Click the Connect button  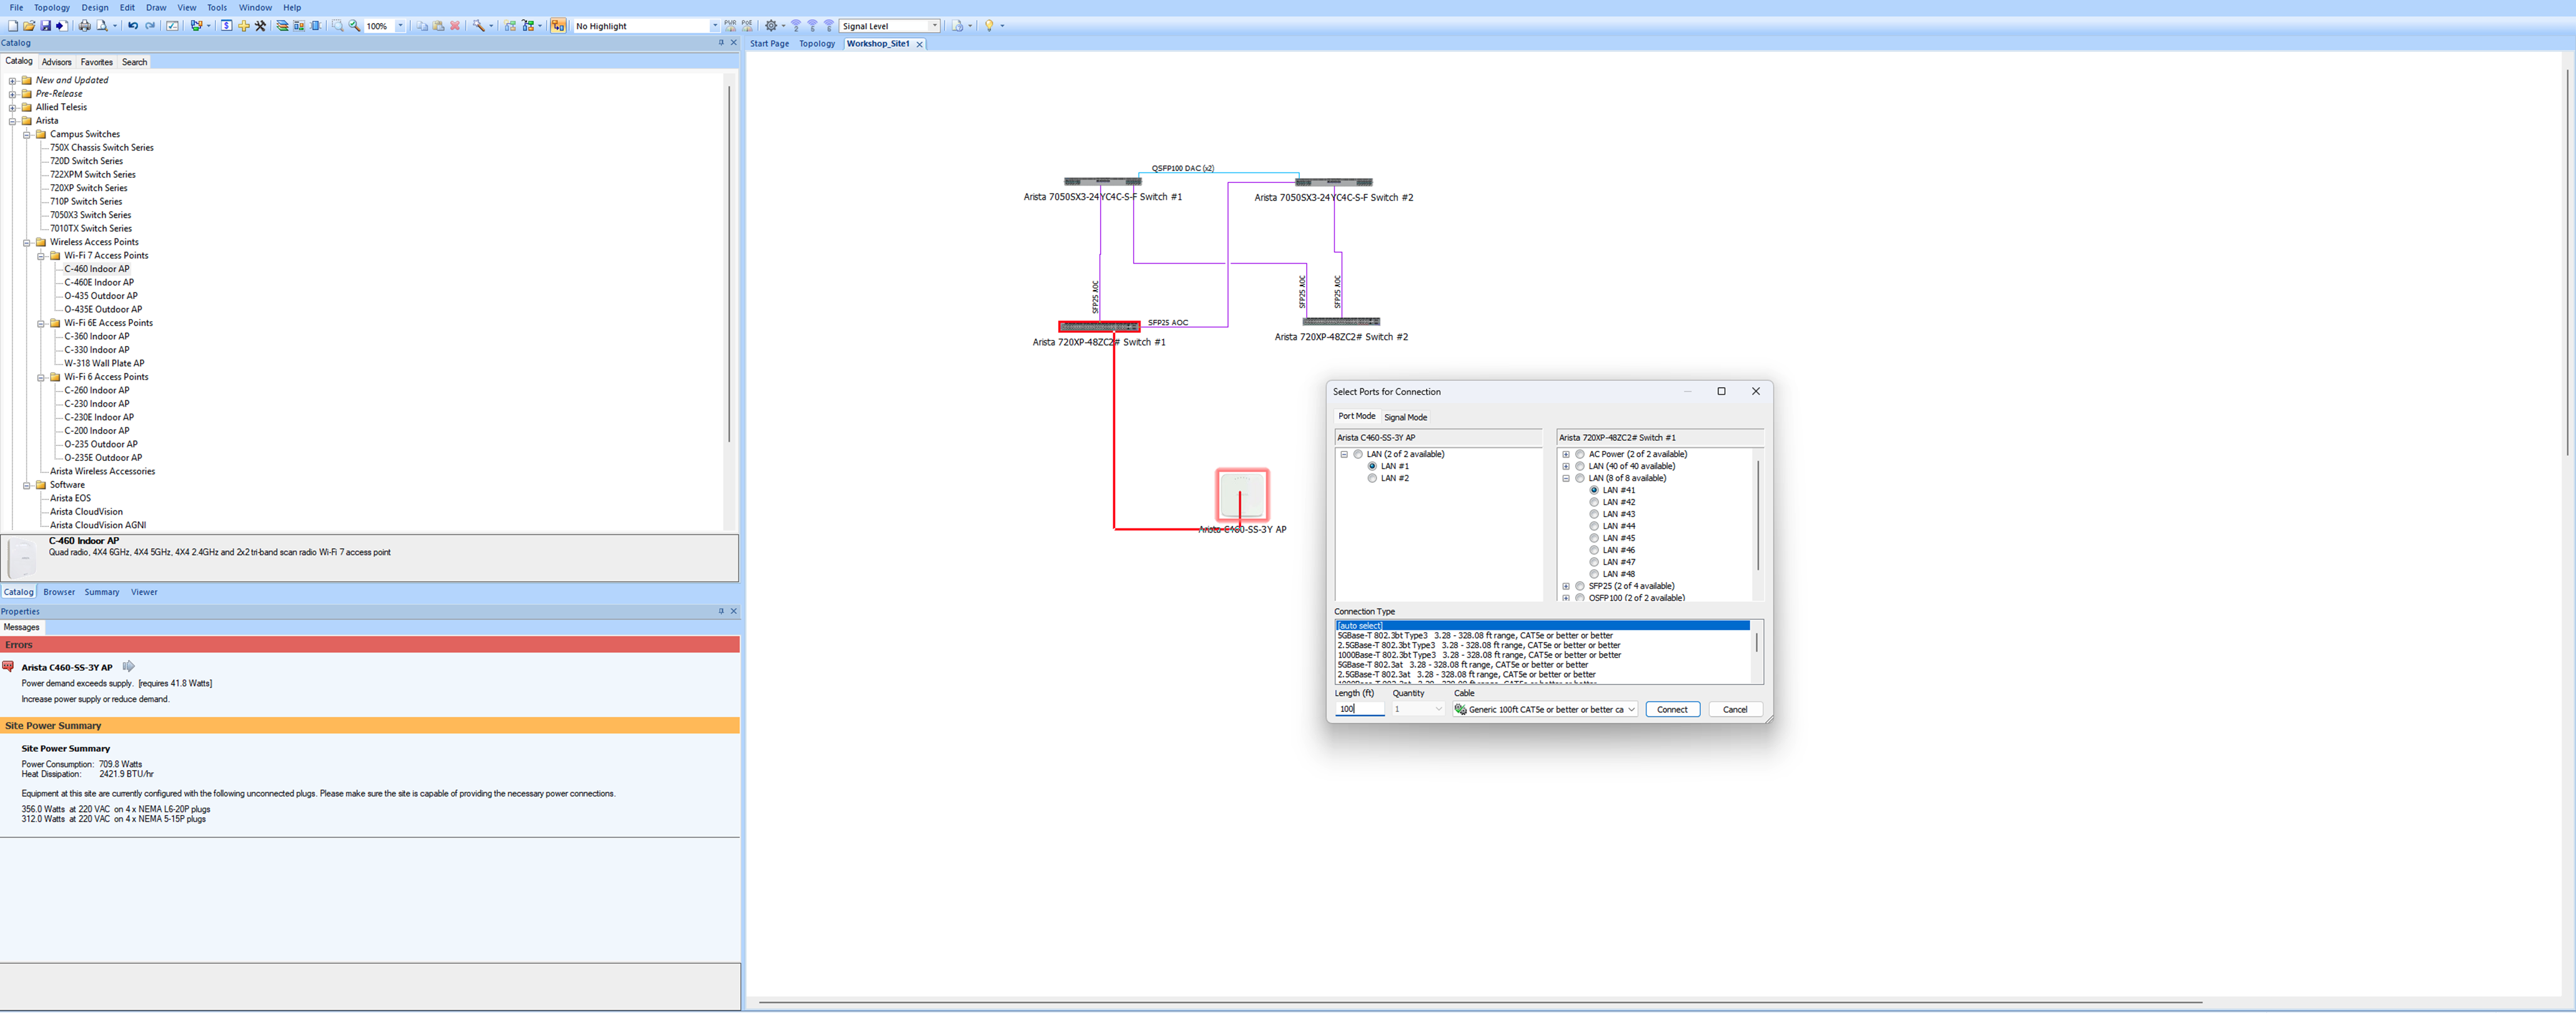click(1672, 709)
